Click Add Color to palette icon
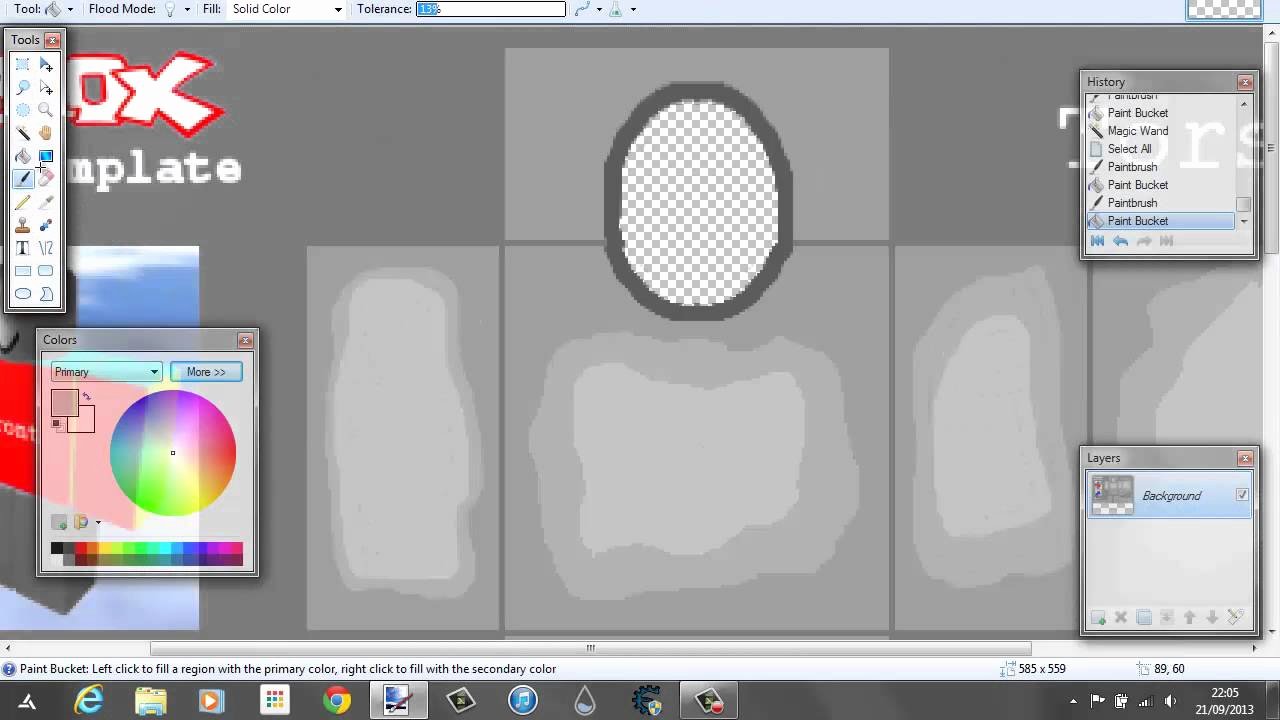 click(60, 522)
